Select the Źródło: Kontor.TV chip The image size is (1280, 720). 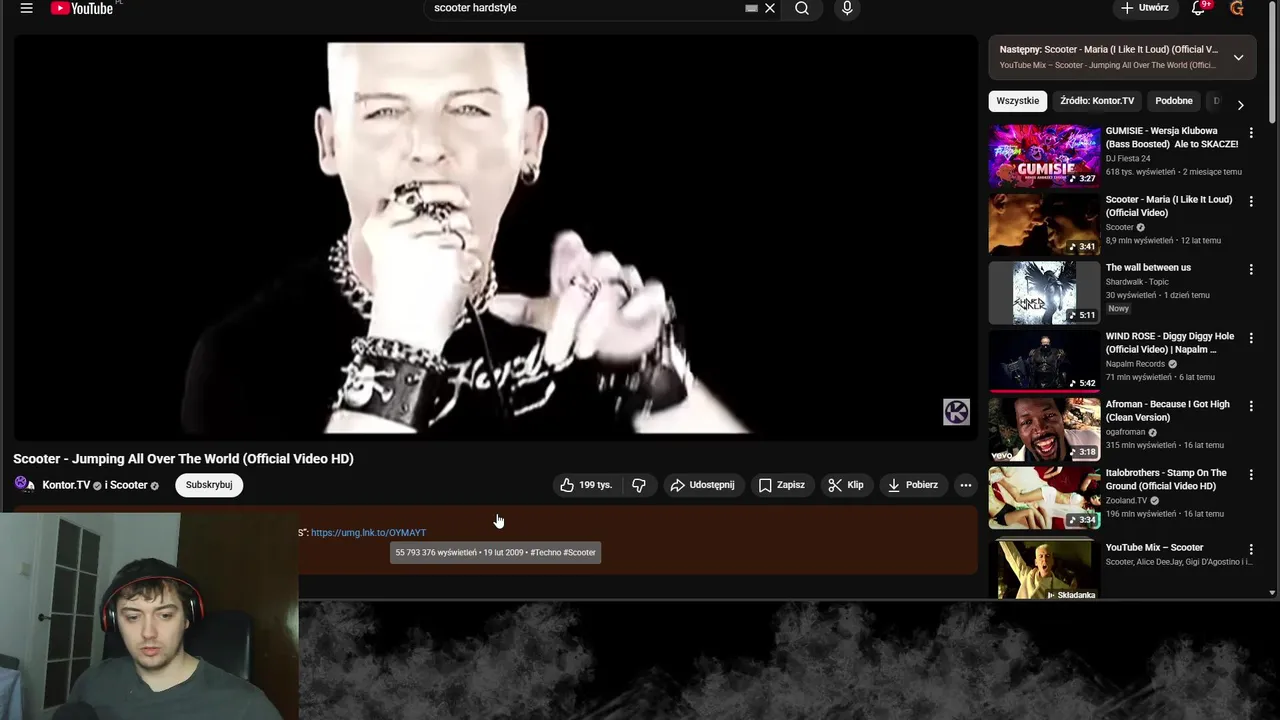pyautogui.click(x=1097, y=101)
